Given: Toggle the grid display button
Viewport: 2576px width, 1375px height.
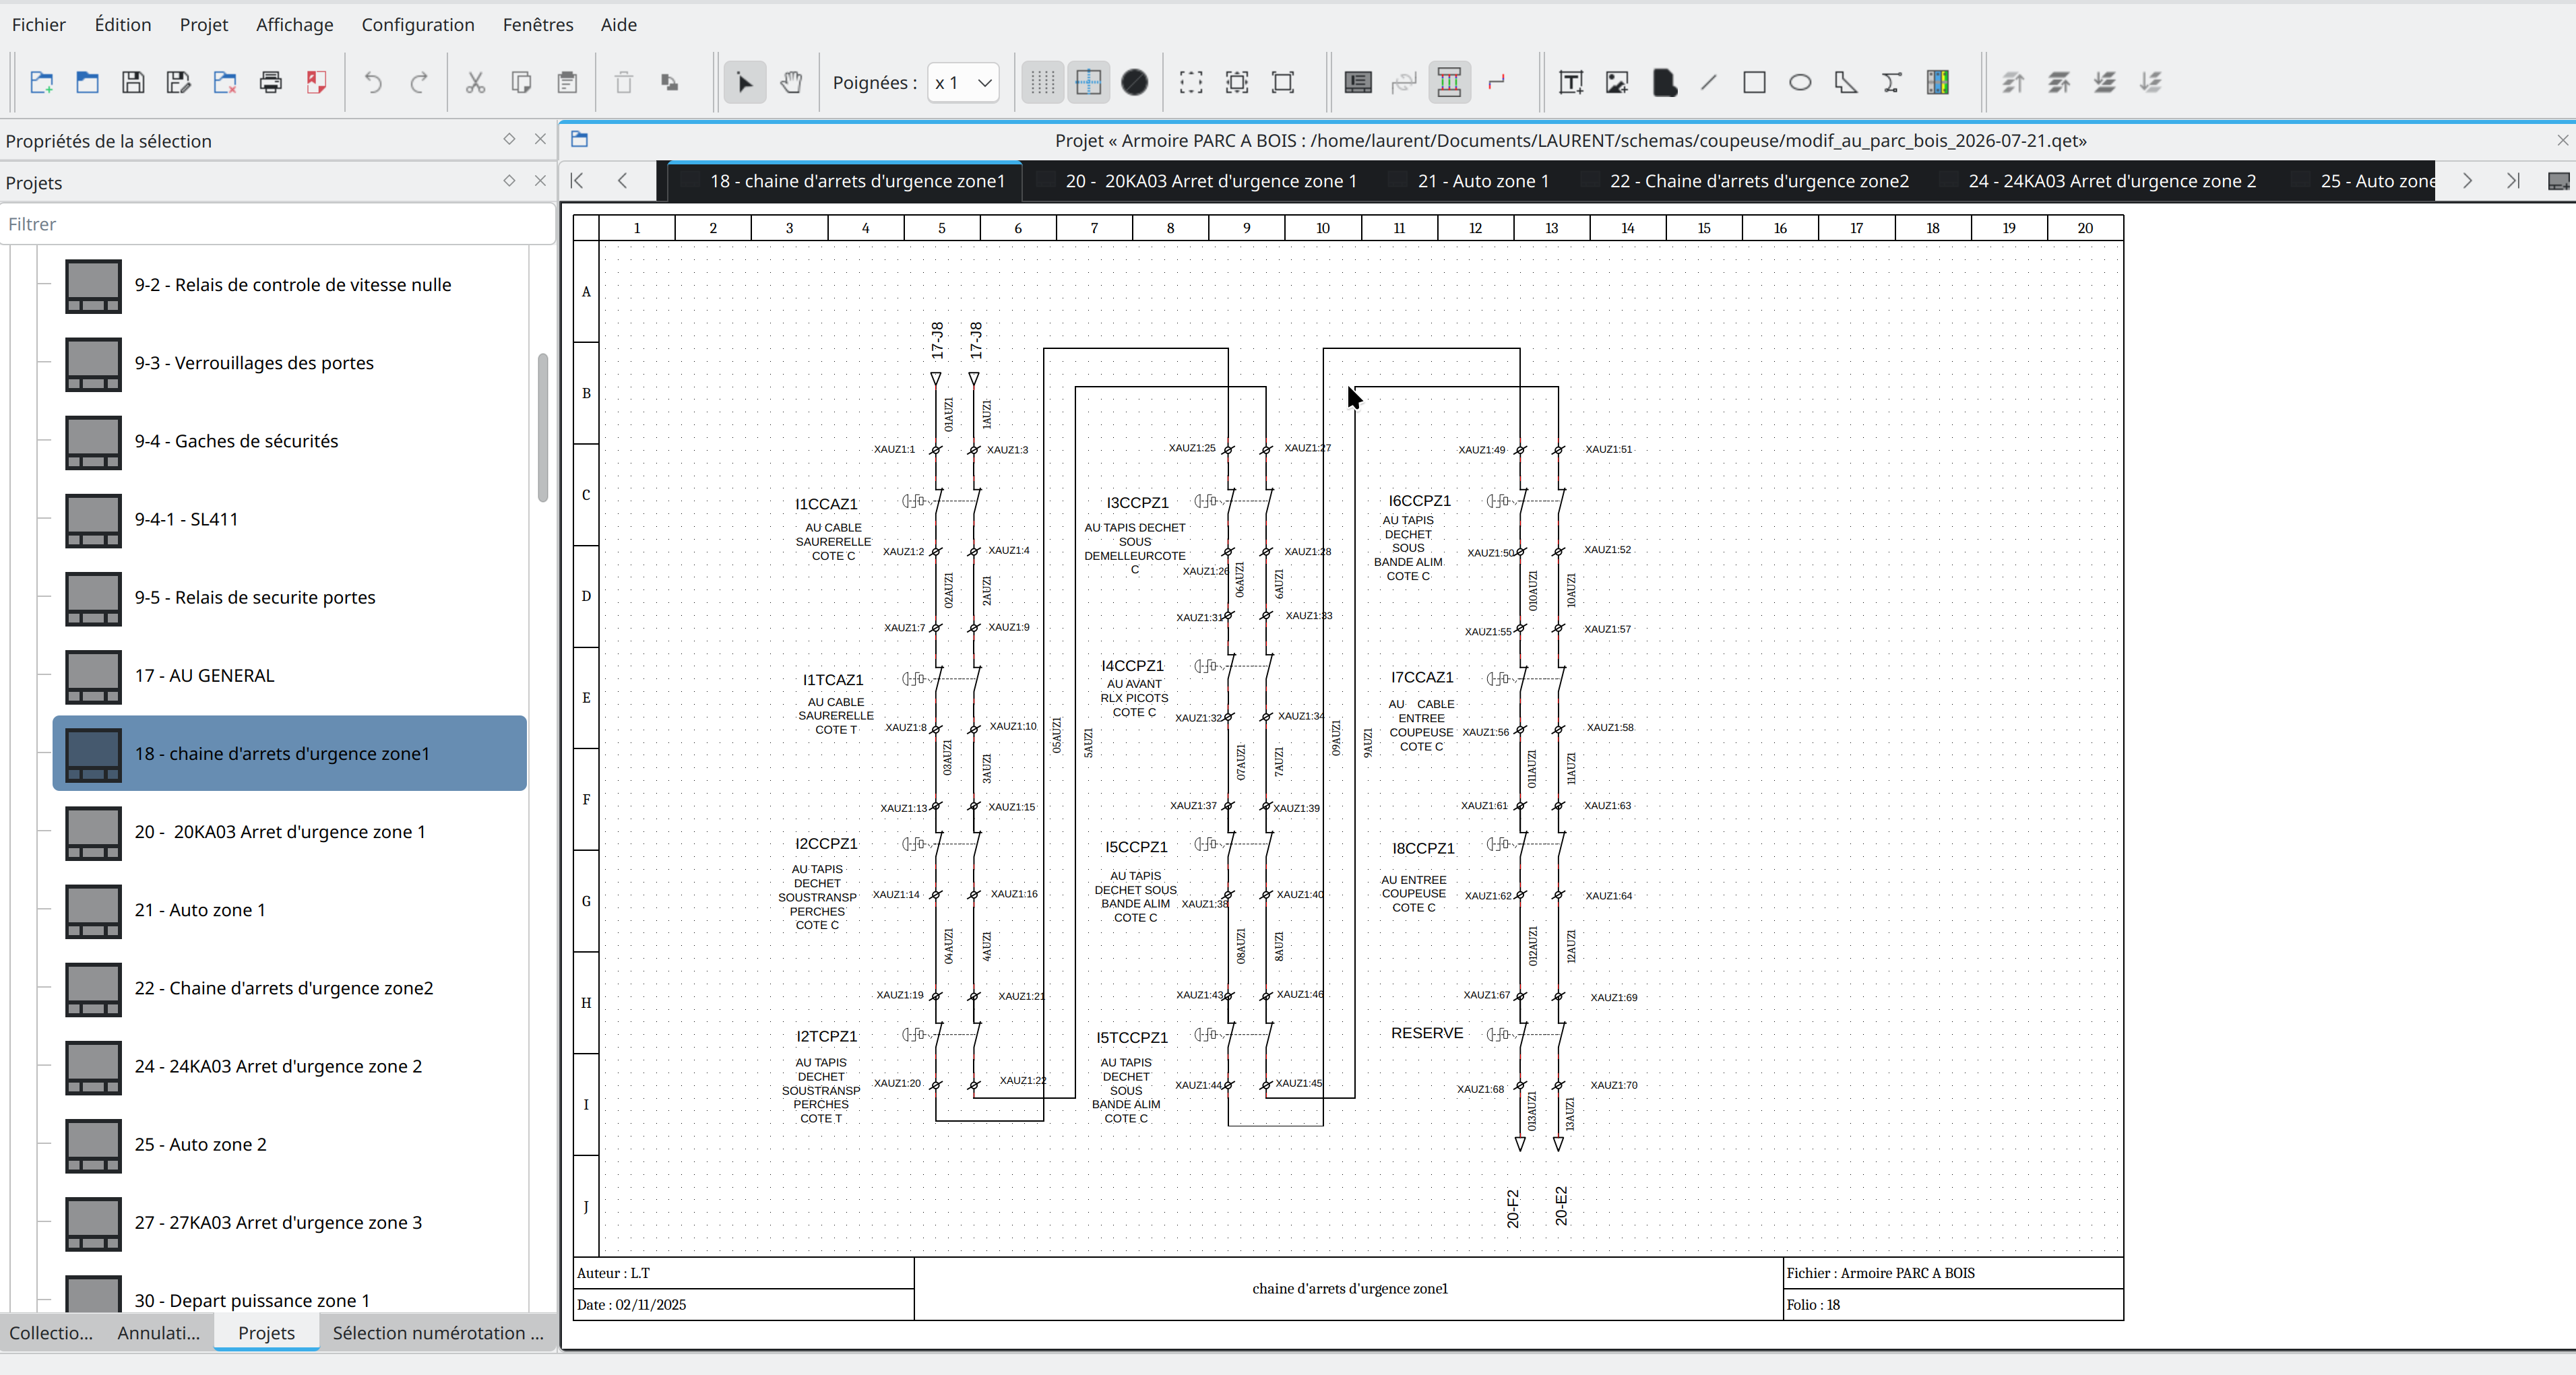Looking at the screenshot, I should click(1042, 83).
